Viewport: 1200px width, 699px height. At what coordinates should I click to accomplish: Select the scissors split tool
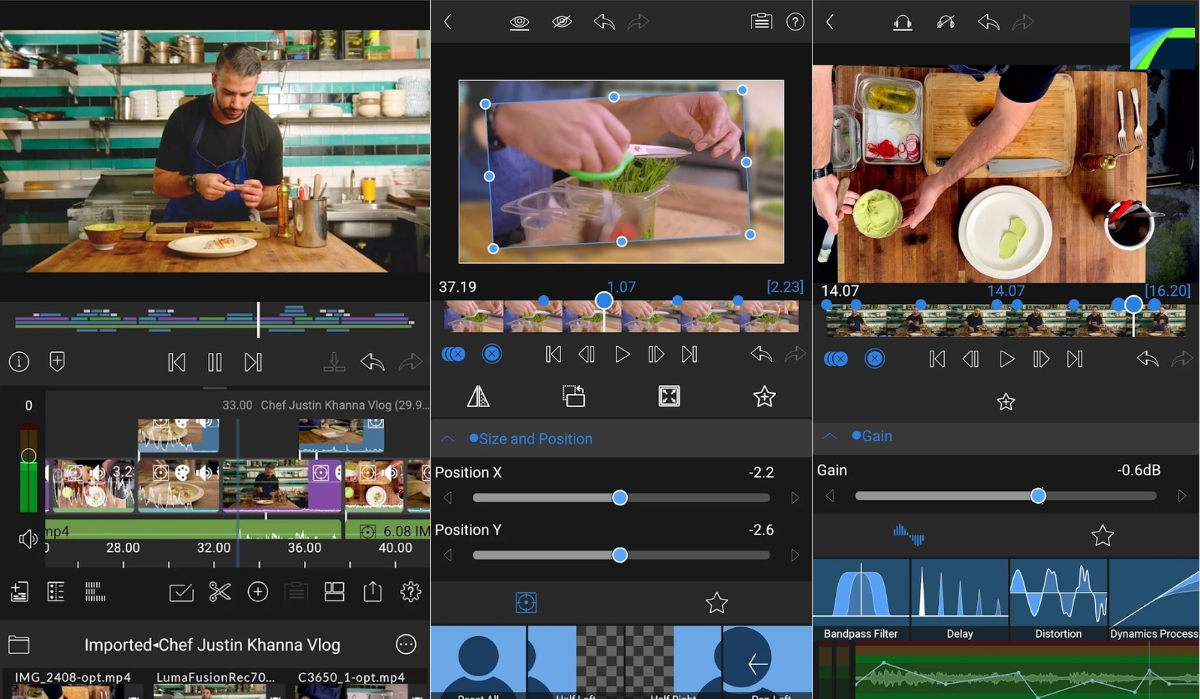pos(219,592)
